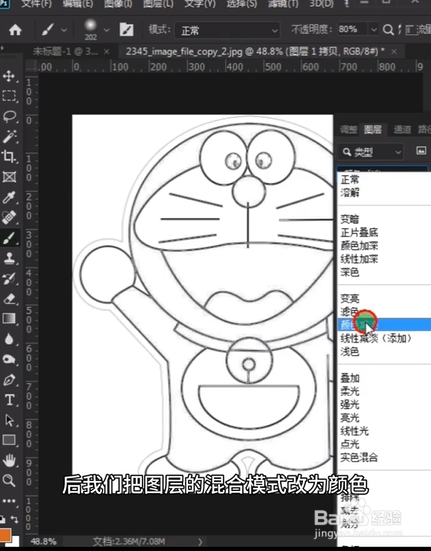
Task: Select the Gradient tool
Action: click(9, 319)
